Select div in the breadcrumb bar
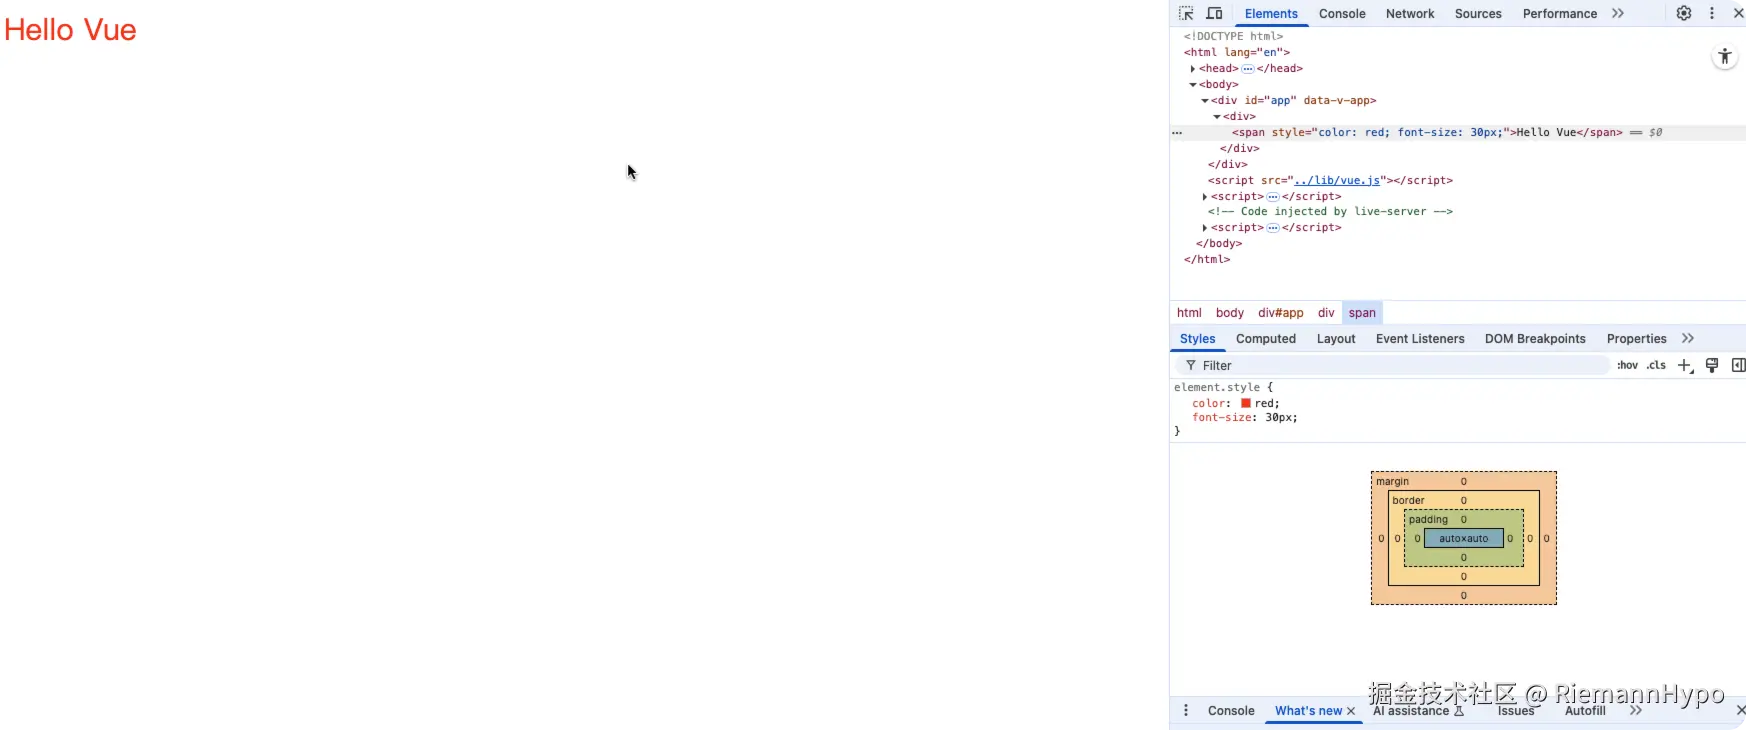This screenshot has height=730, width=1746. click(x=1326, y=312)
